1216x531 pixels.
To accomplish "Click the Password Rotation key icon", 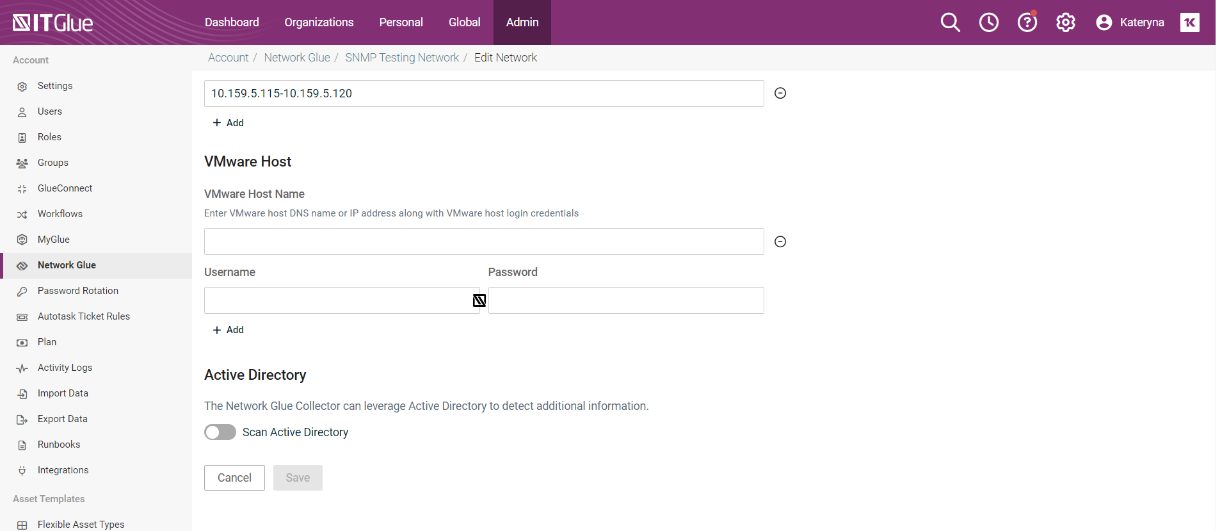I will [x=22, y=291].
